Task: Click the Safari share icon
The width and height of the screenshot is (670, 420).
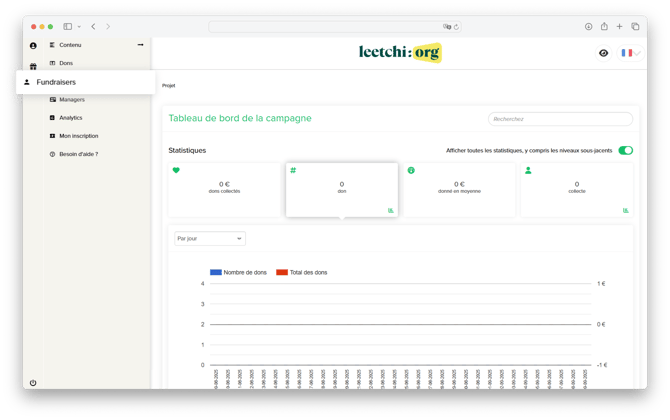Action: click(x=604, y=26)
